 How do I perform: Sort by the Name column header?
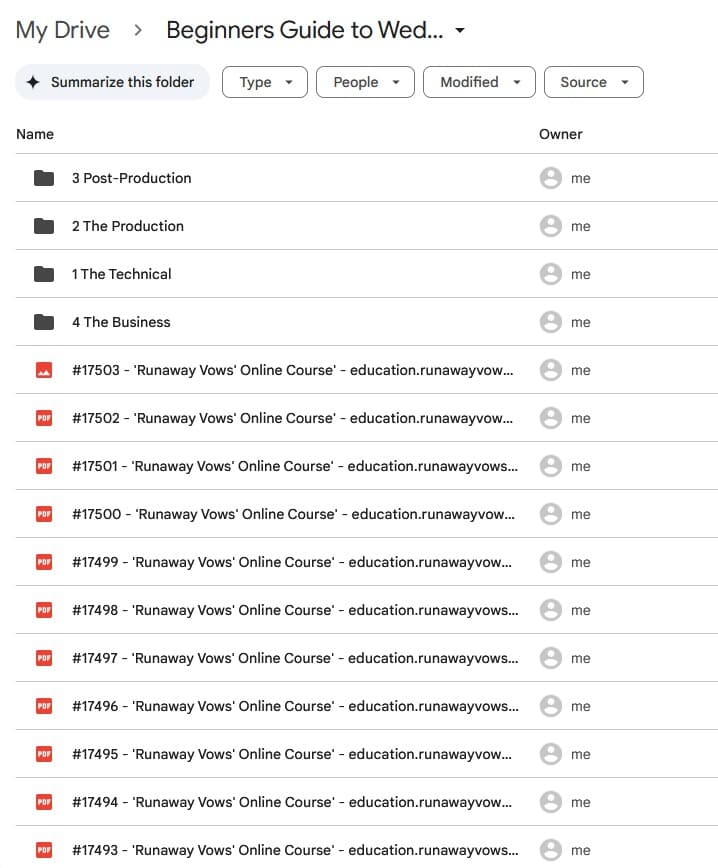35,134
